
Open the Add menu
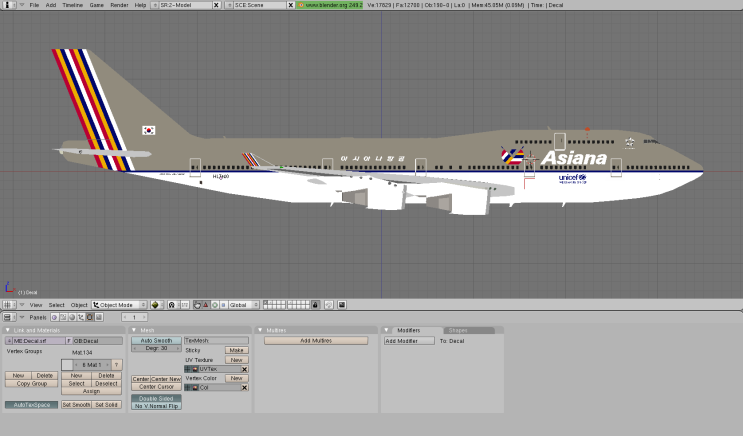click(x=51, y=5)
